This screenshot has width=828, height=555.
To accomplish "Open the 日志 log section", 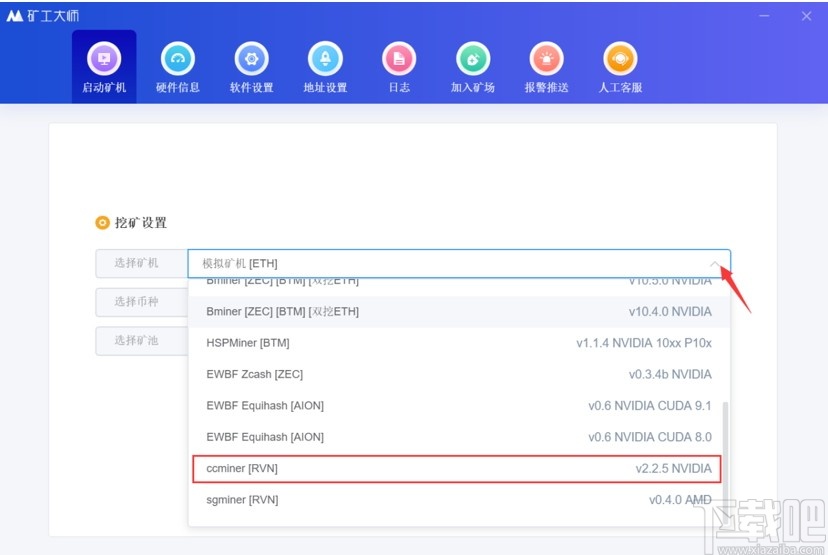I will [x=399, y=68].
